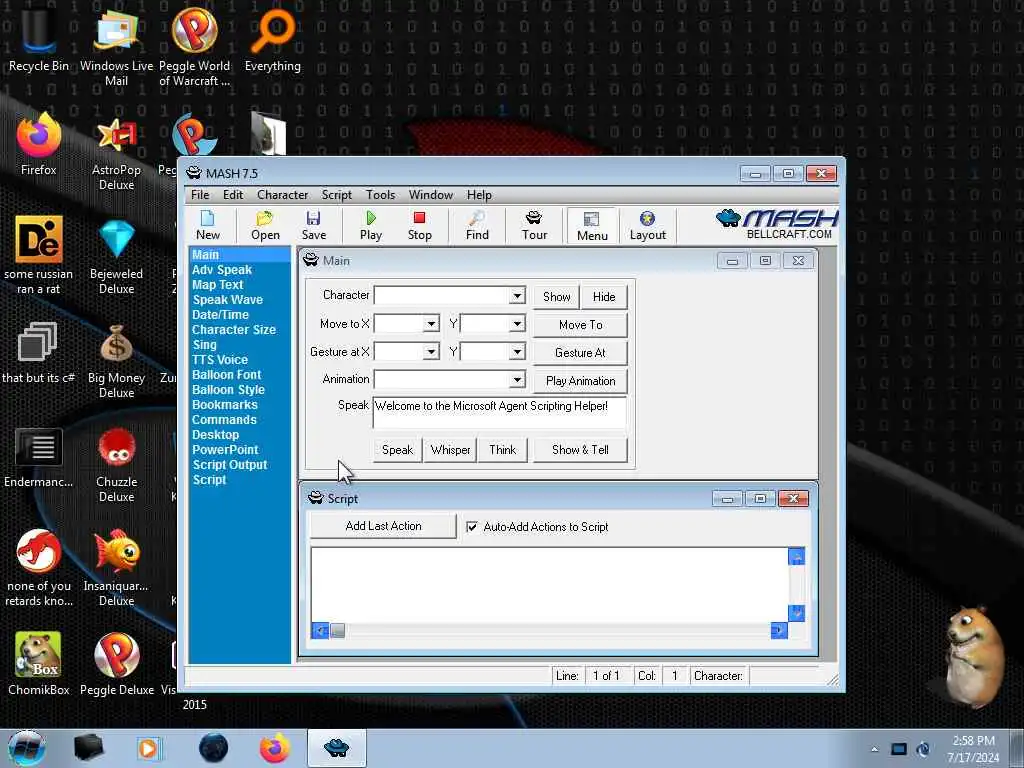1024x768 pixels.
Task: Click the Whisper button
Action: (x=450, y=450)
